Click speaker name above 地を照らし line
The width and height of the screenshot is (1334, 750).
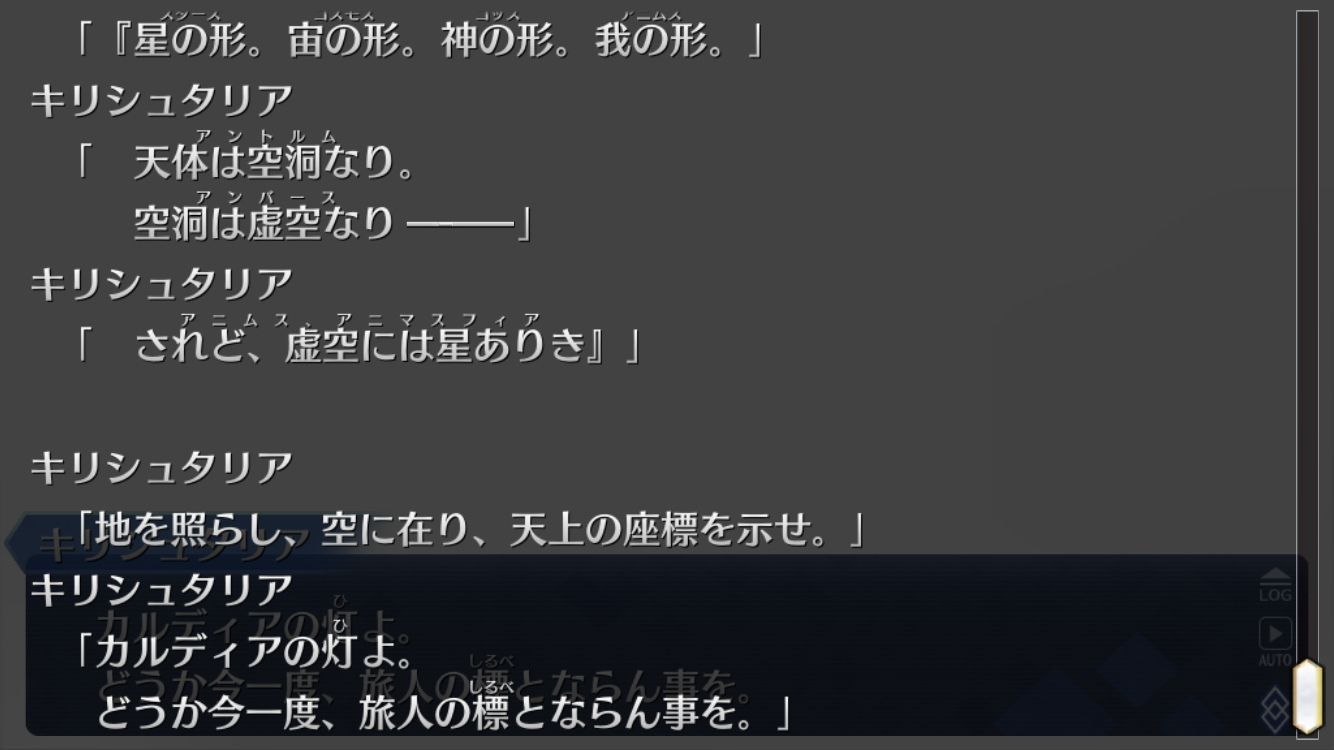point(161,468)
